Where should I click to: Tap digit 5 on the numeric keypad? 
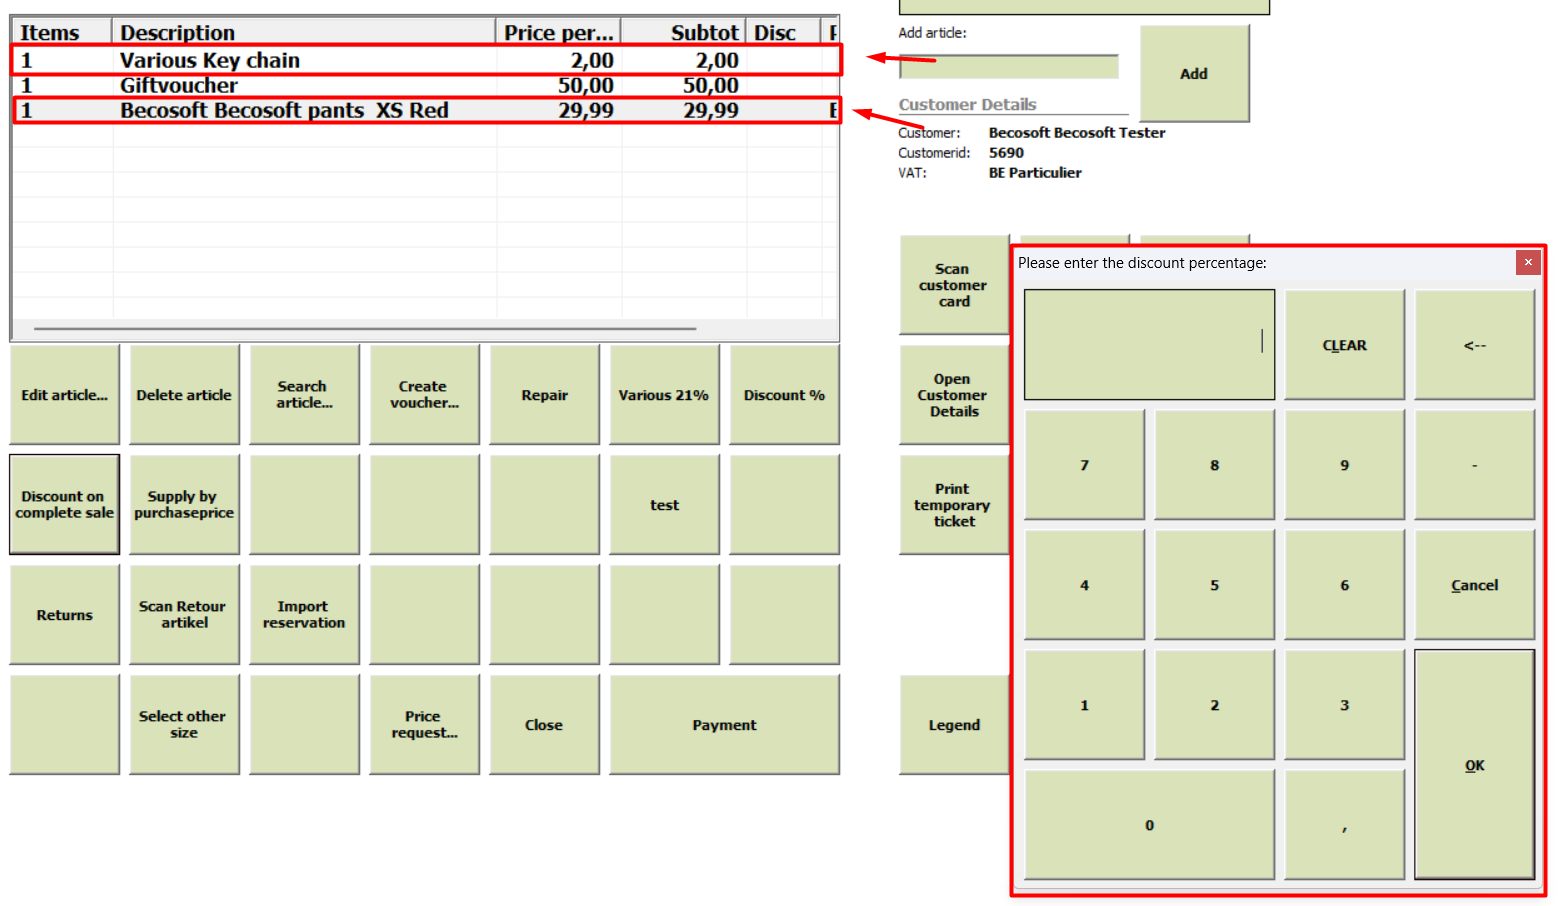[x=1215, y=585]
